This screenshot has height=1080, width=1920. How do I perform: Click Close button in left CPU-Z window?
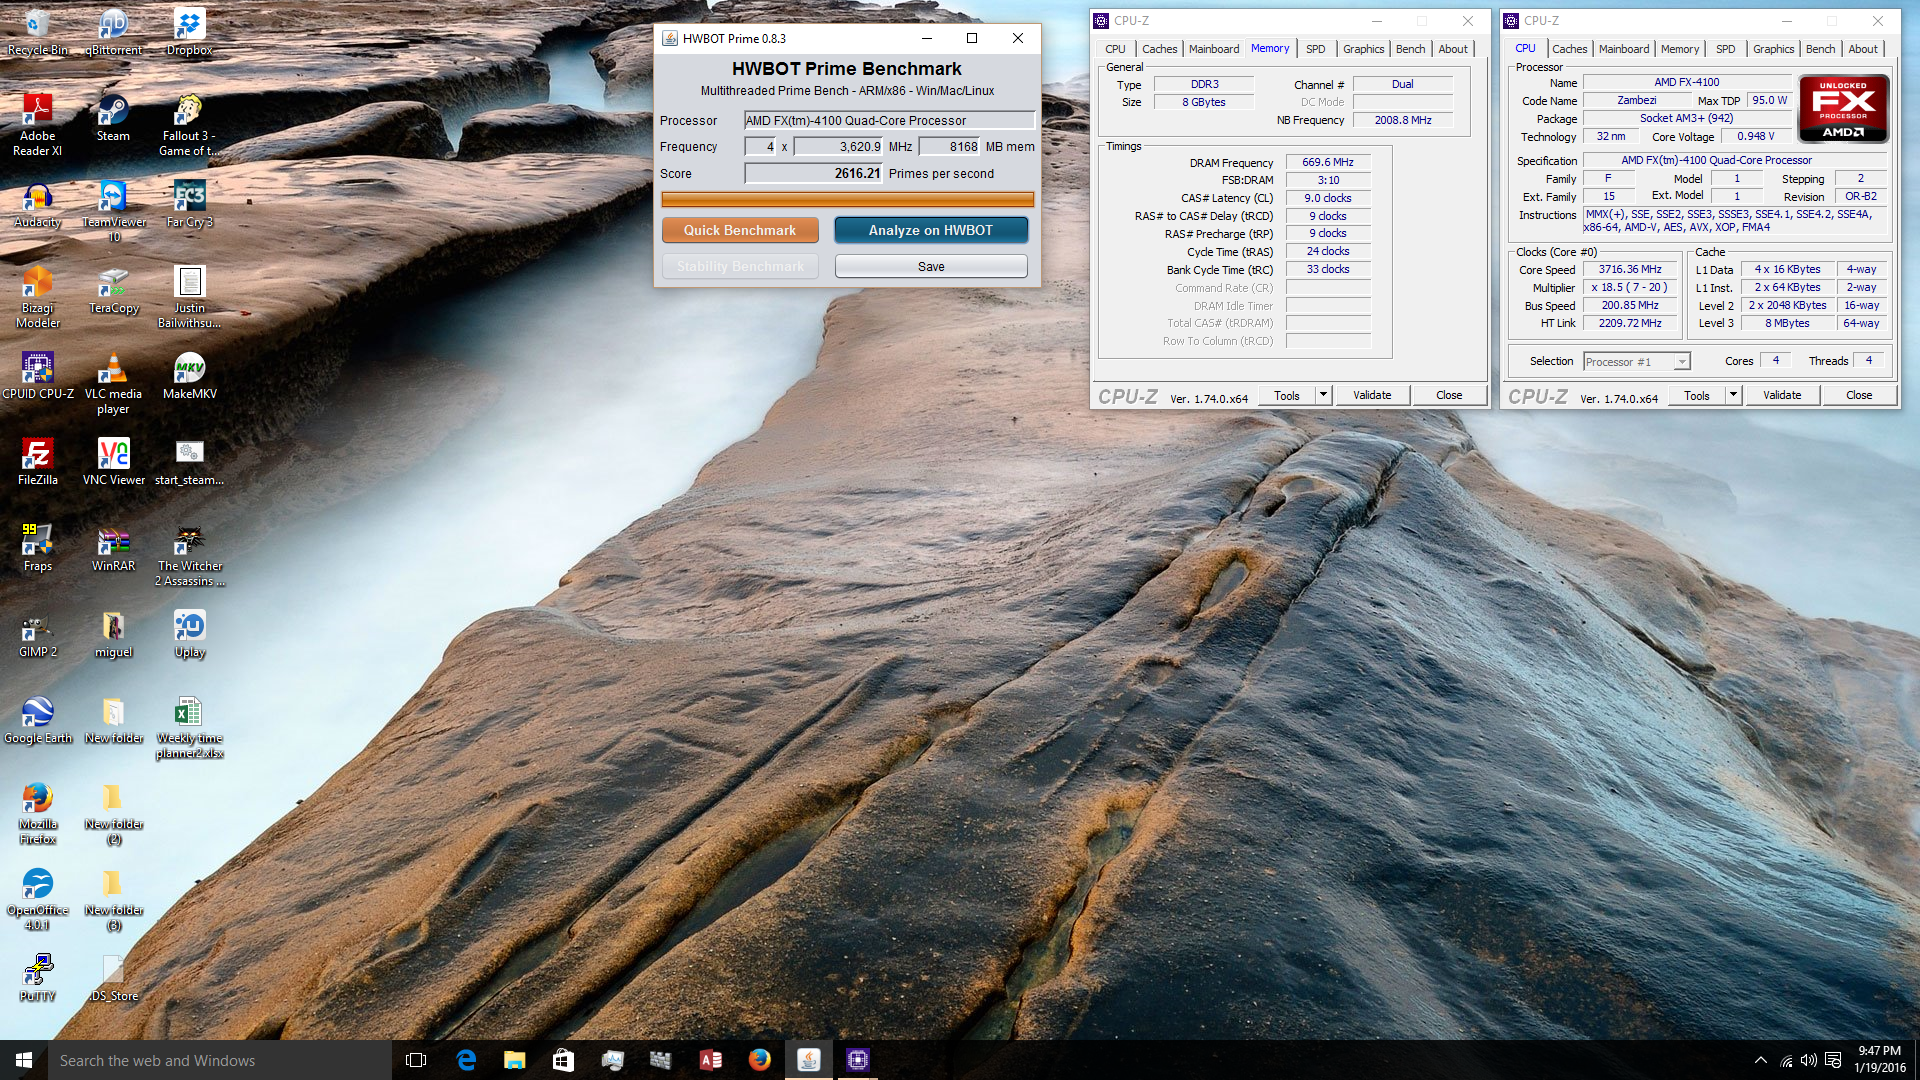point(1449,395)
